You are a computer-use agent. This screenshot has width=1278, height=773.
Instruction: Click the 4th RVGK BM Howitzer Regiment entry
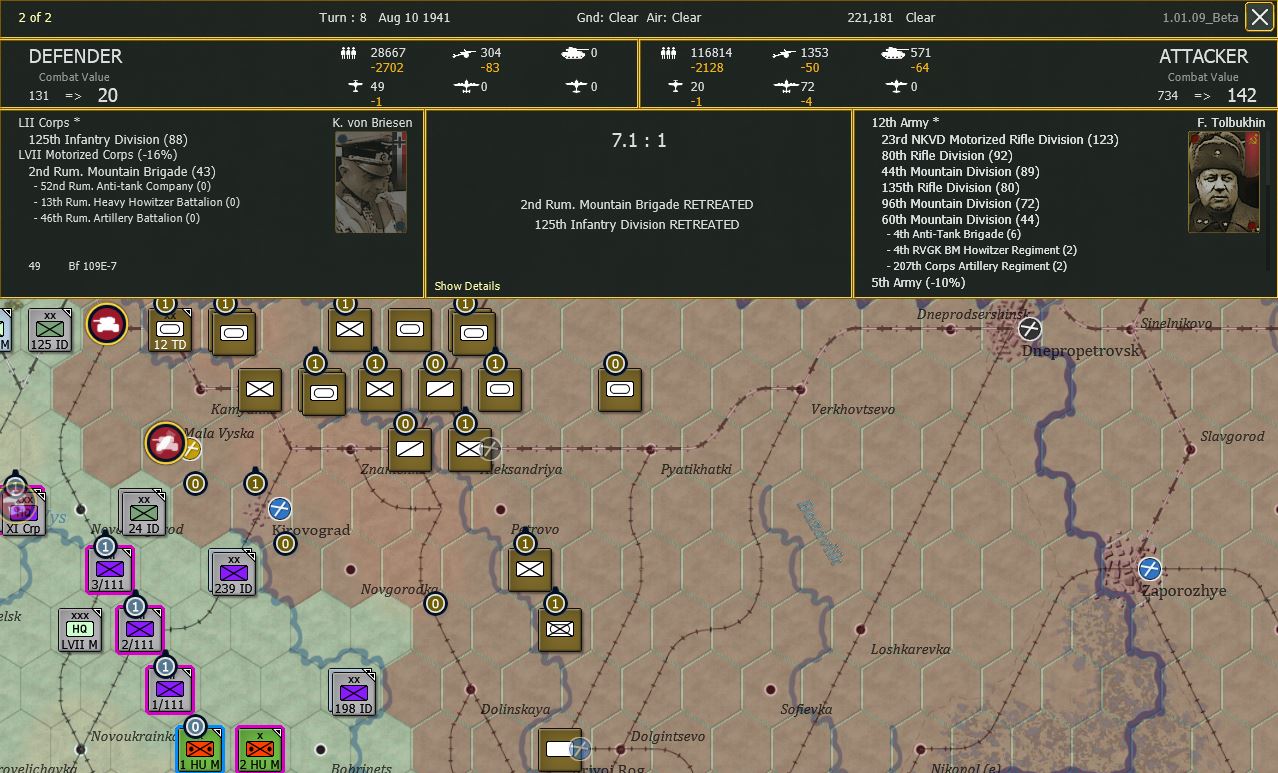tap(982, 250)
